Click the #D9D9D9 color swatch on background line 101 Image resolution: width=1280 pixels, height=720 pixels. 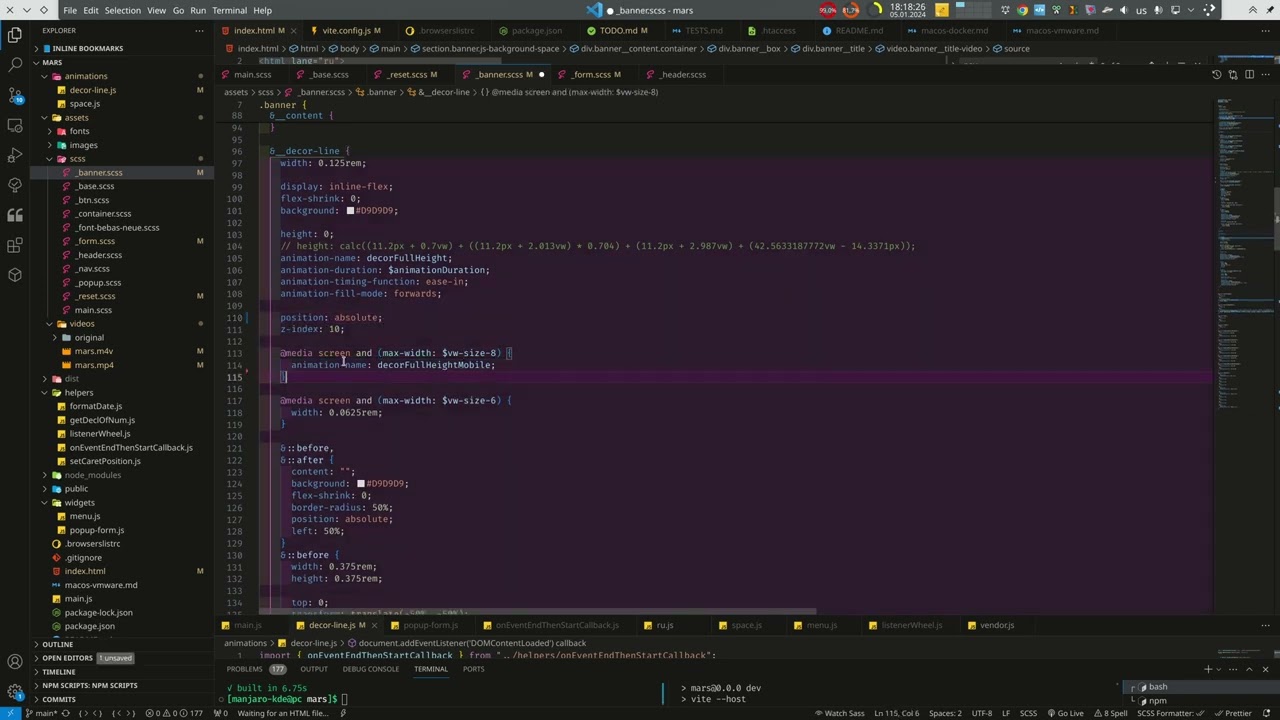pos(350,211)
